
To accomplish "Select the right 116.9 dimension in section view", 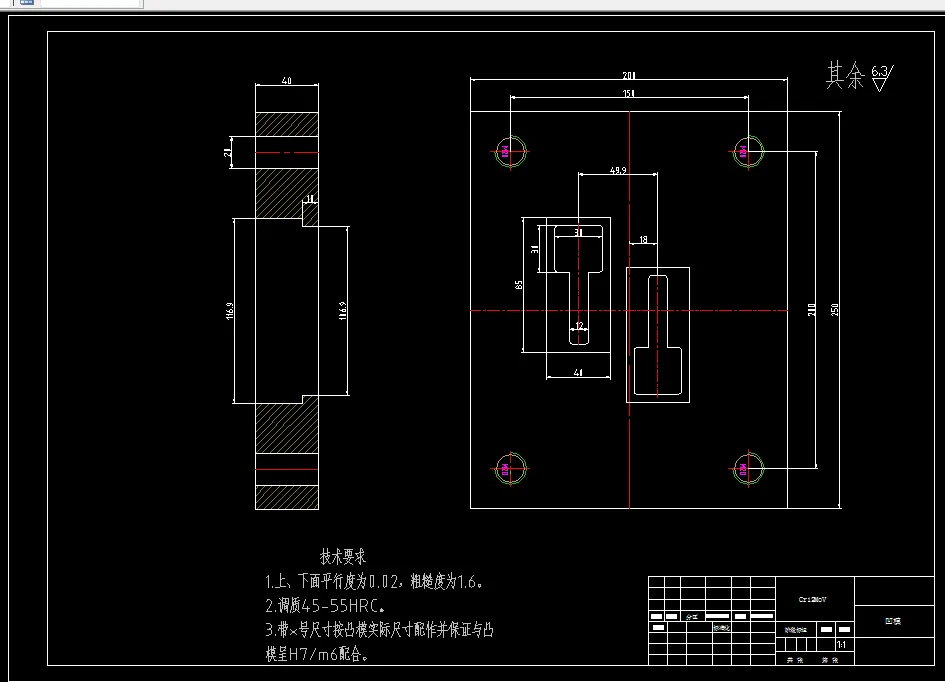I will [342, 311].
